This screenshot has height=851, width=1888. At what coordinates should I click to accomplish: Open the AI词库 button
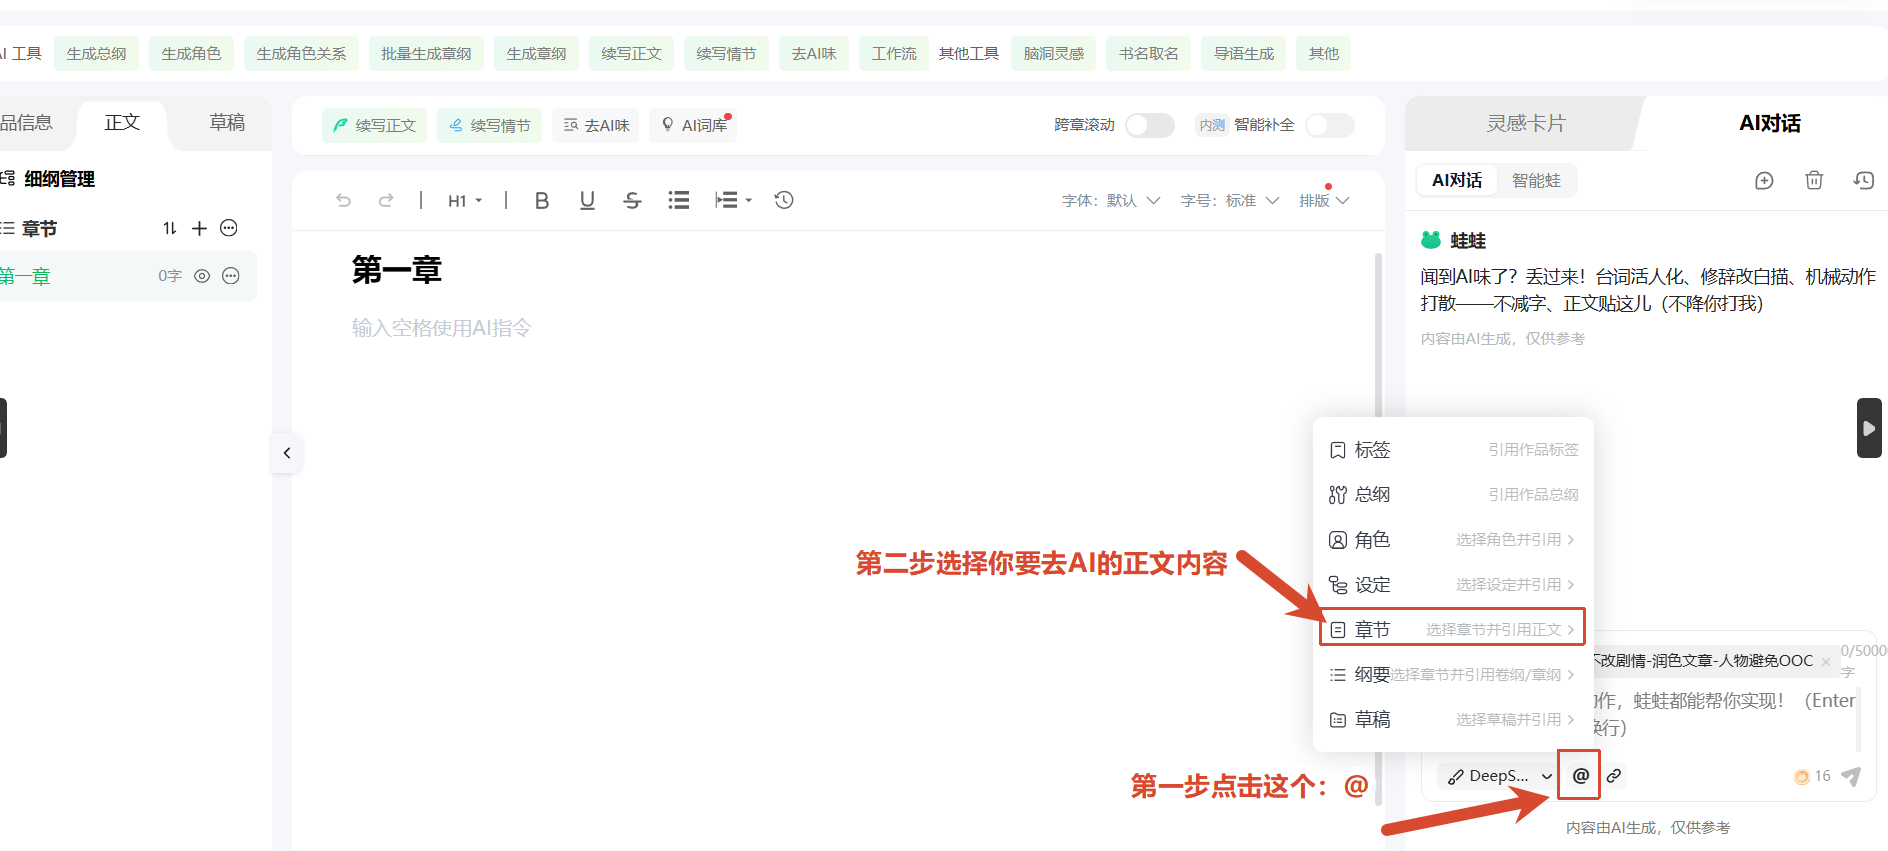pyautogui.click(x=694, y=125)
